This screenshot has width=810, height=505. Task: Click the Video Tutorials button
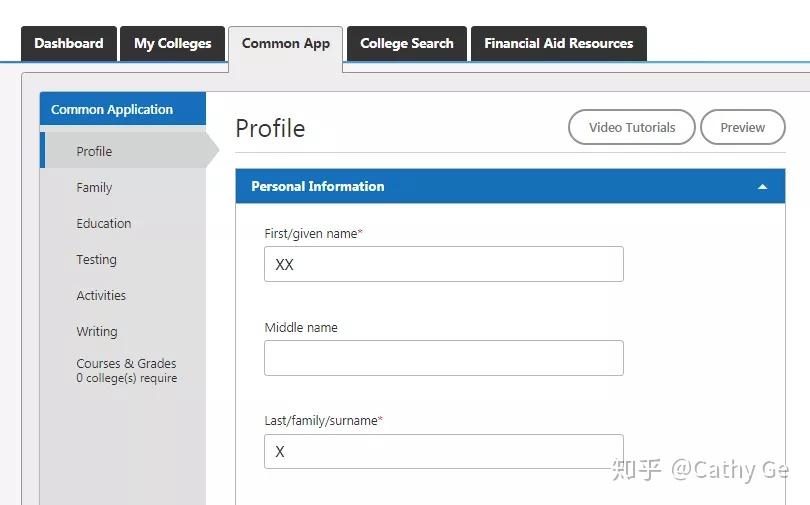pos(631,127)
